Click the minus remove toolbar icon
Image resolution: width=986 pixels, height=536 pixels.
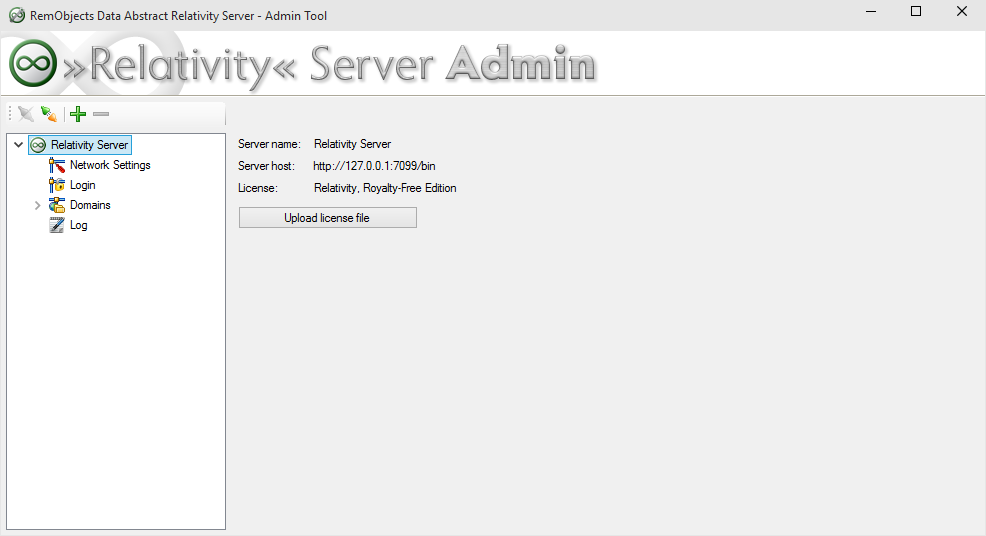[101, 114]
